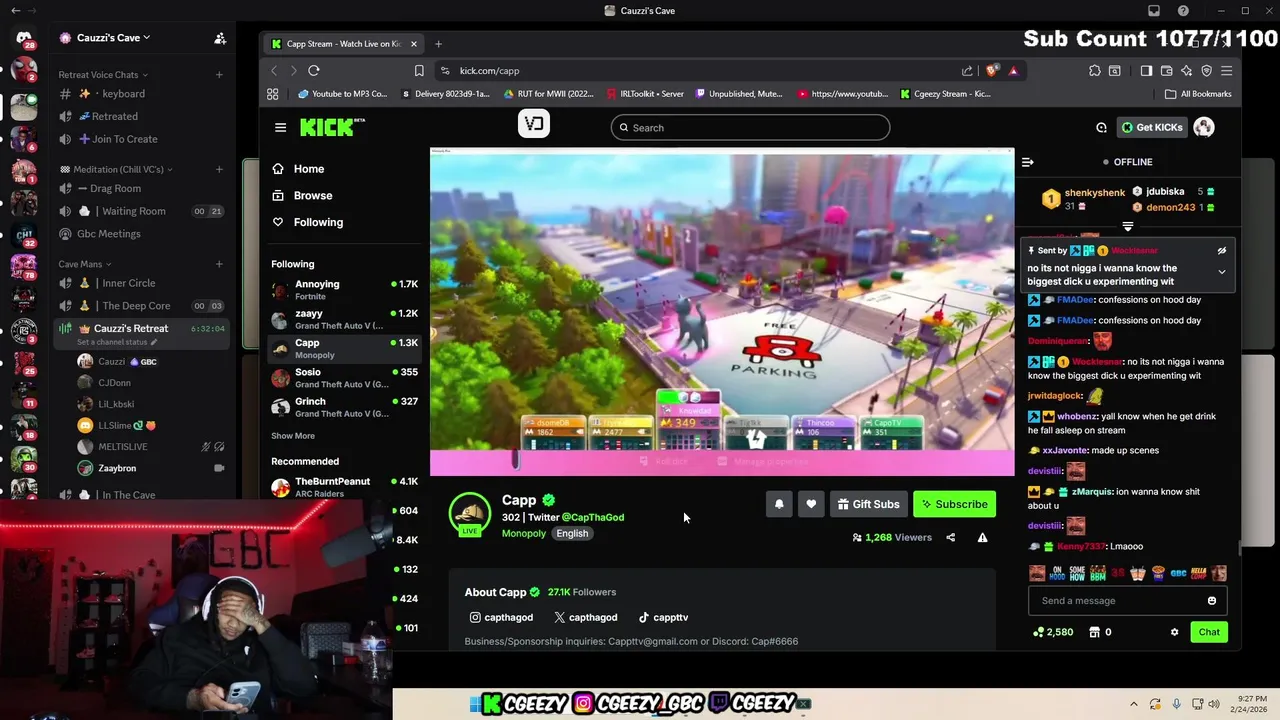Open the apps grid in bookmarks bar

pyautogui.click(x=272, y=94)
